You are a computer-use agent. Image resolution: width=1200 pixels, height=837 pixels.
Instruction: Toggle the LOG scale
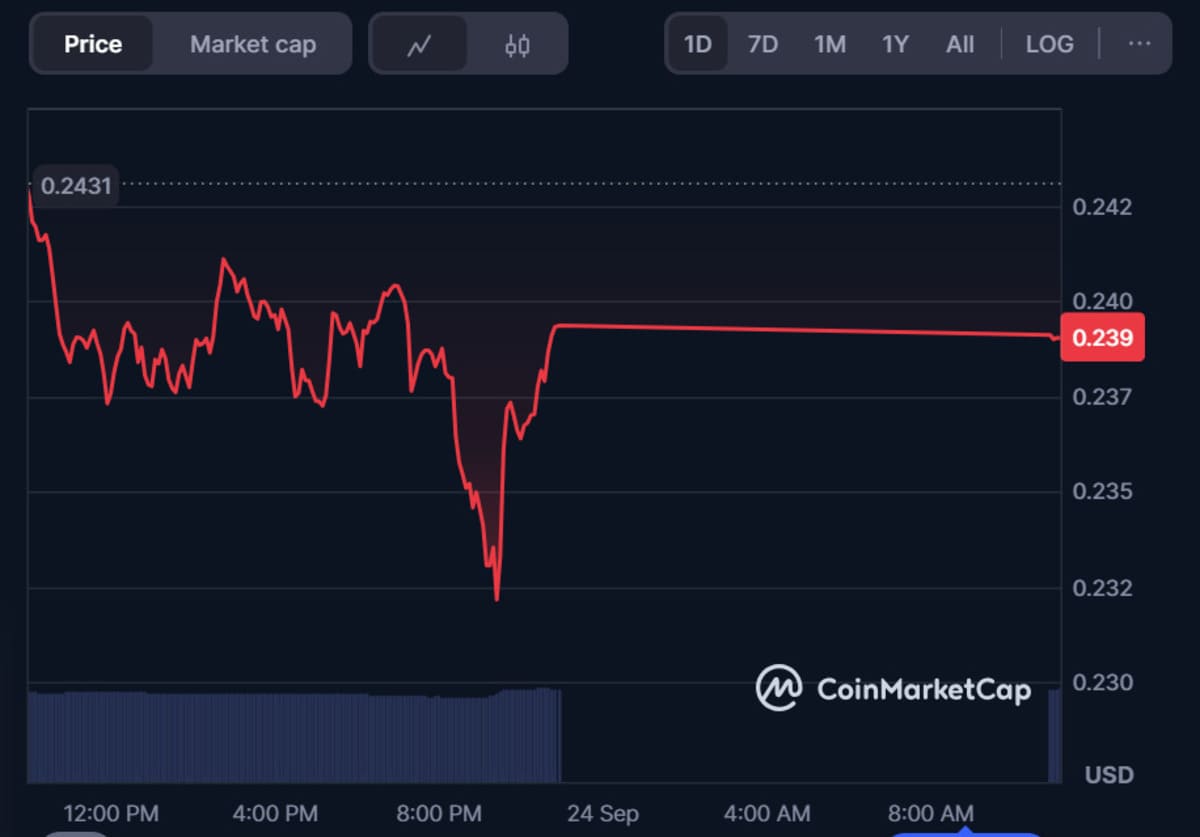coord(1049,44)
